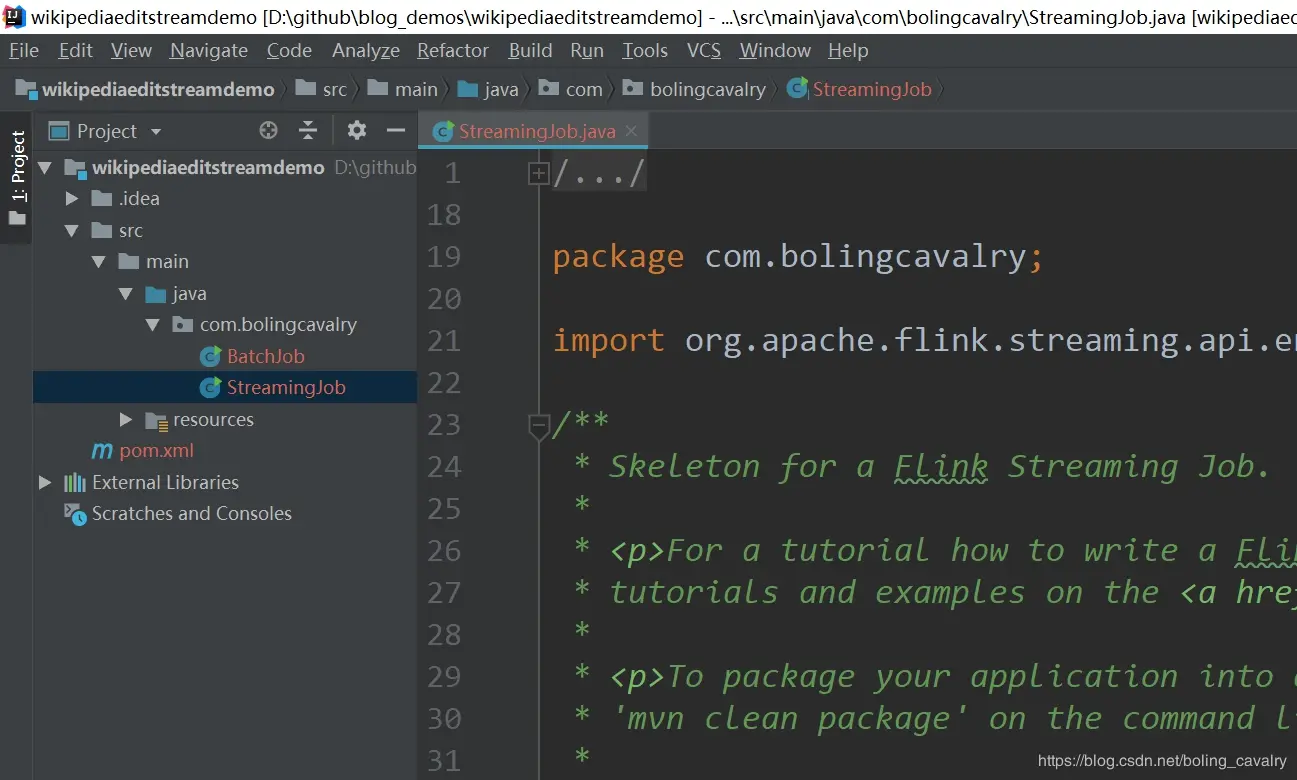
Task: Close the StreamingJob.java tab
Action: [x=631, y=131]
